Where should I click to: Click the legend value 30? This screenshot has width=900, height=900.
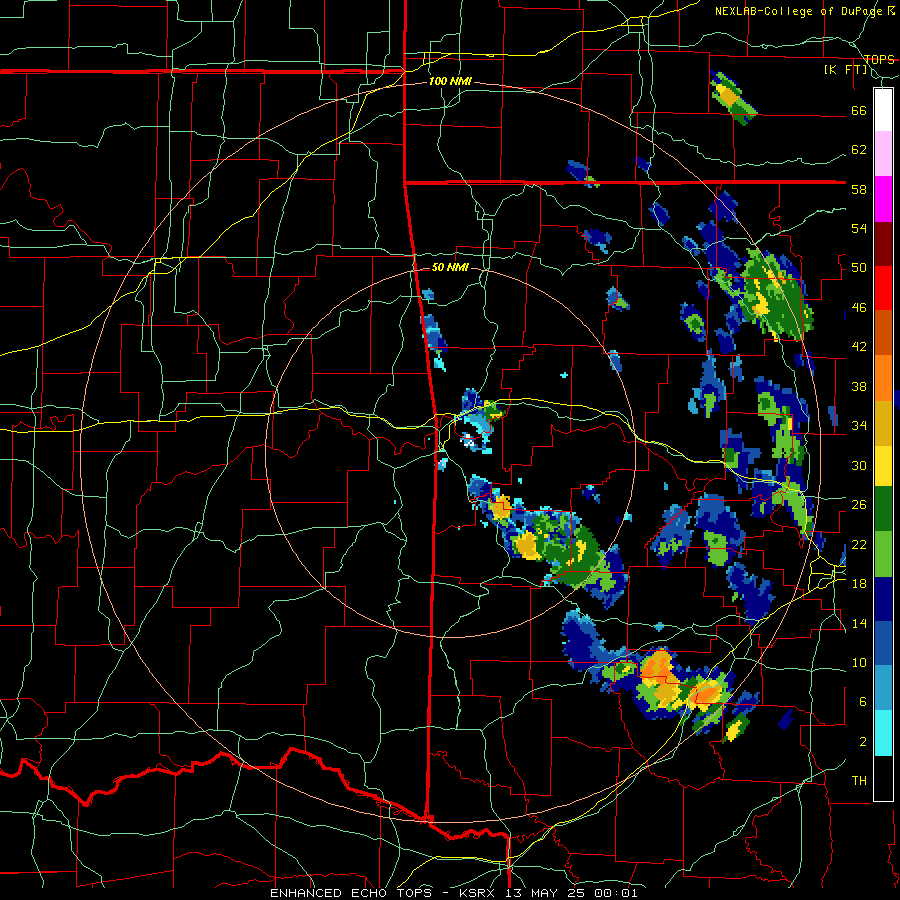click(859, 465)
